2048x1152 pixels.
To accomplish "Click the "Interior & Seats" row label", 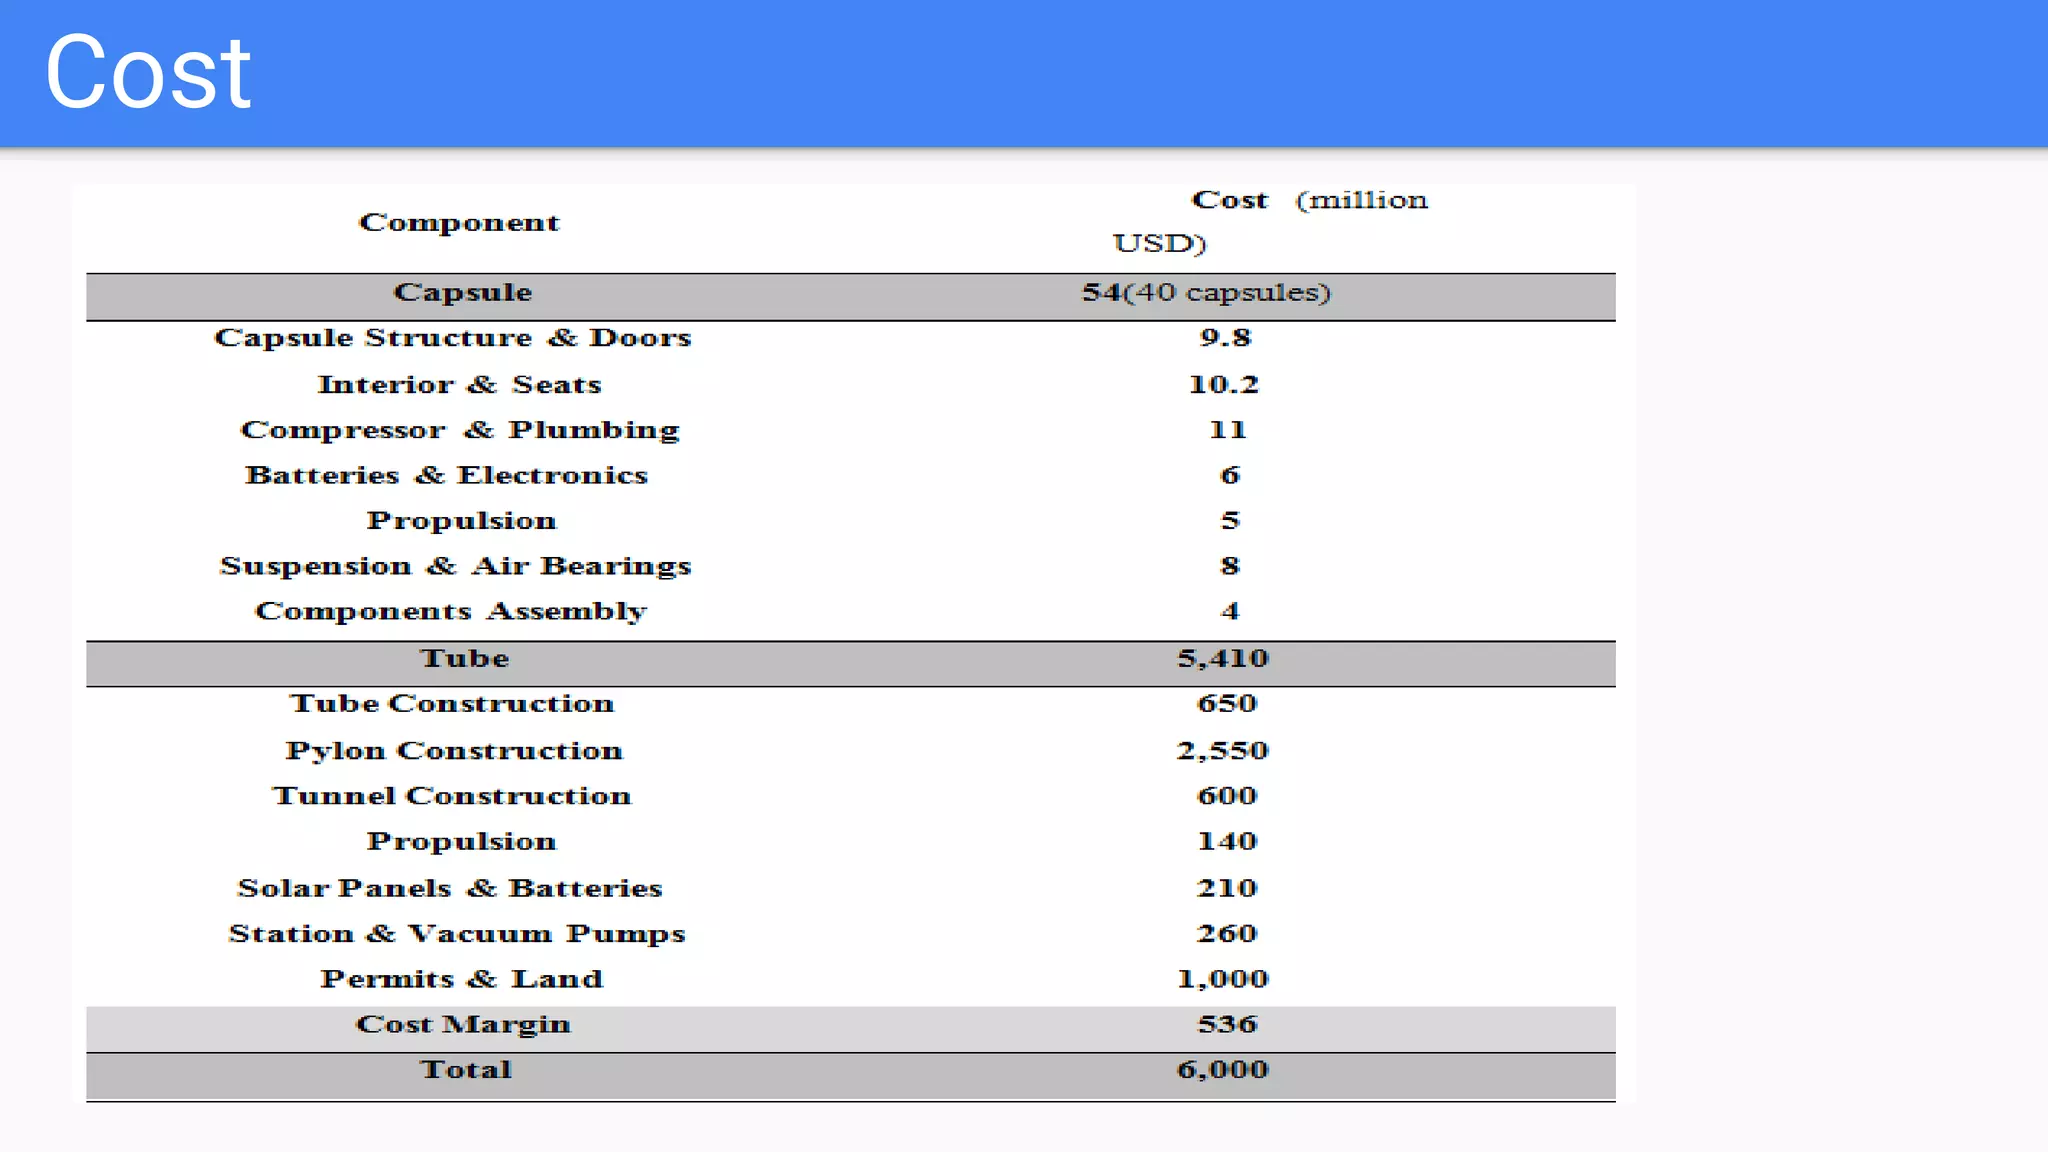I will 459,385.
